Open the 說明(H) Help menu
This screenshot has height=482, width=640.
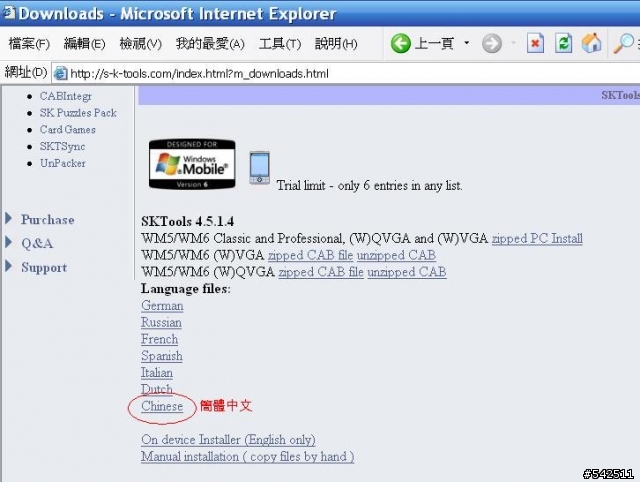336,43
